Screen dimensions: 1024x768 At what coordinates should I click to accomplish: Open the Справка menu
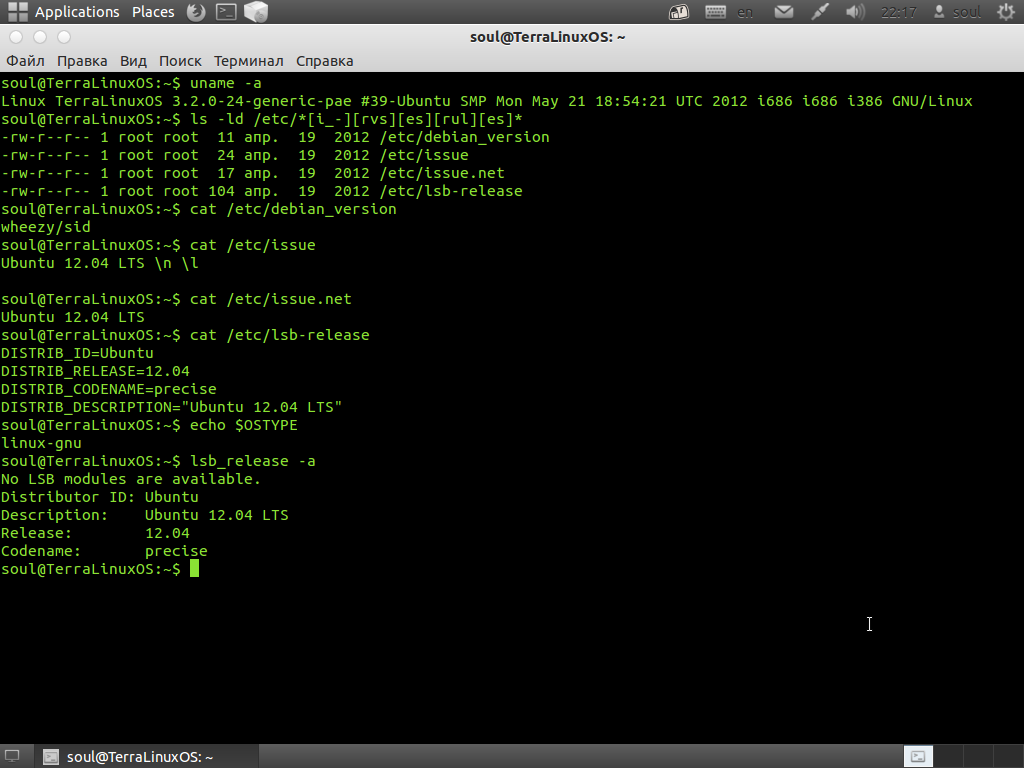pos(325,61)
